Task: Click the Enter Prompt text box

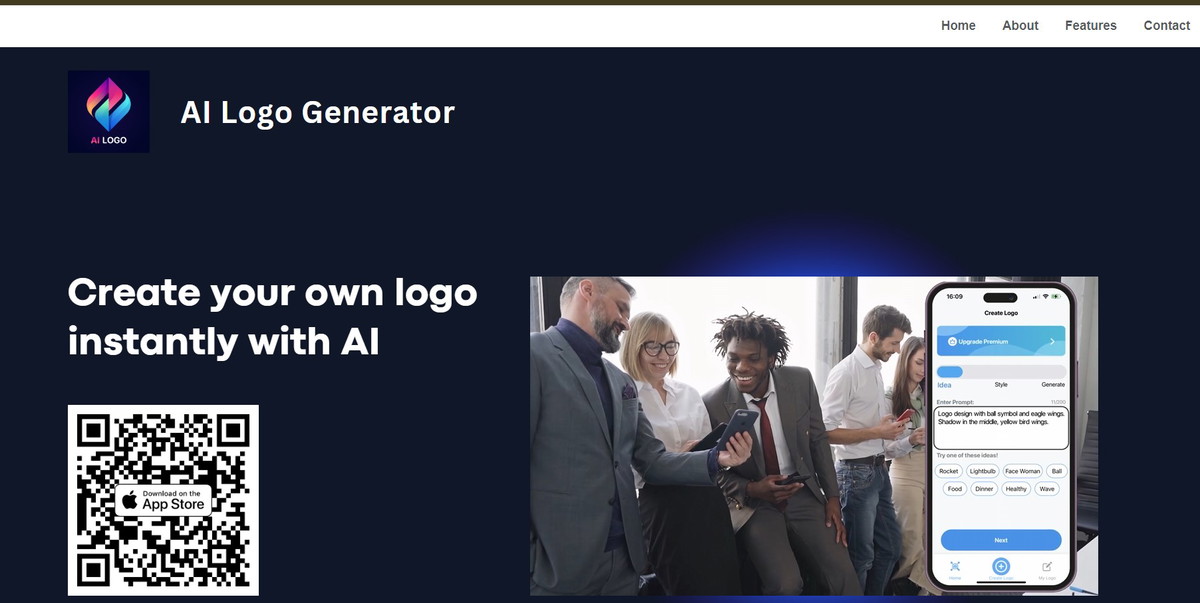Action: click(x=1001, y=427)
